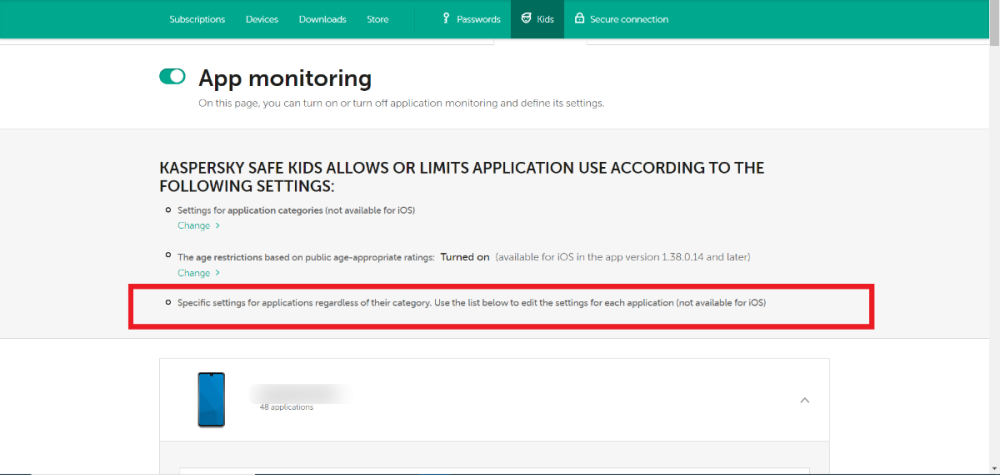Click the page description below App monitoring
This screenshot has height=475, width=1000.
pos(401,103)
